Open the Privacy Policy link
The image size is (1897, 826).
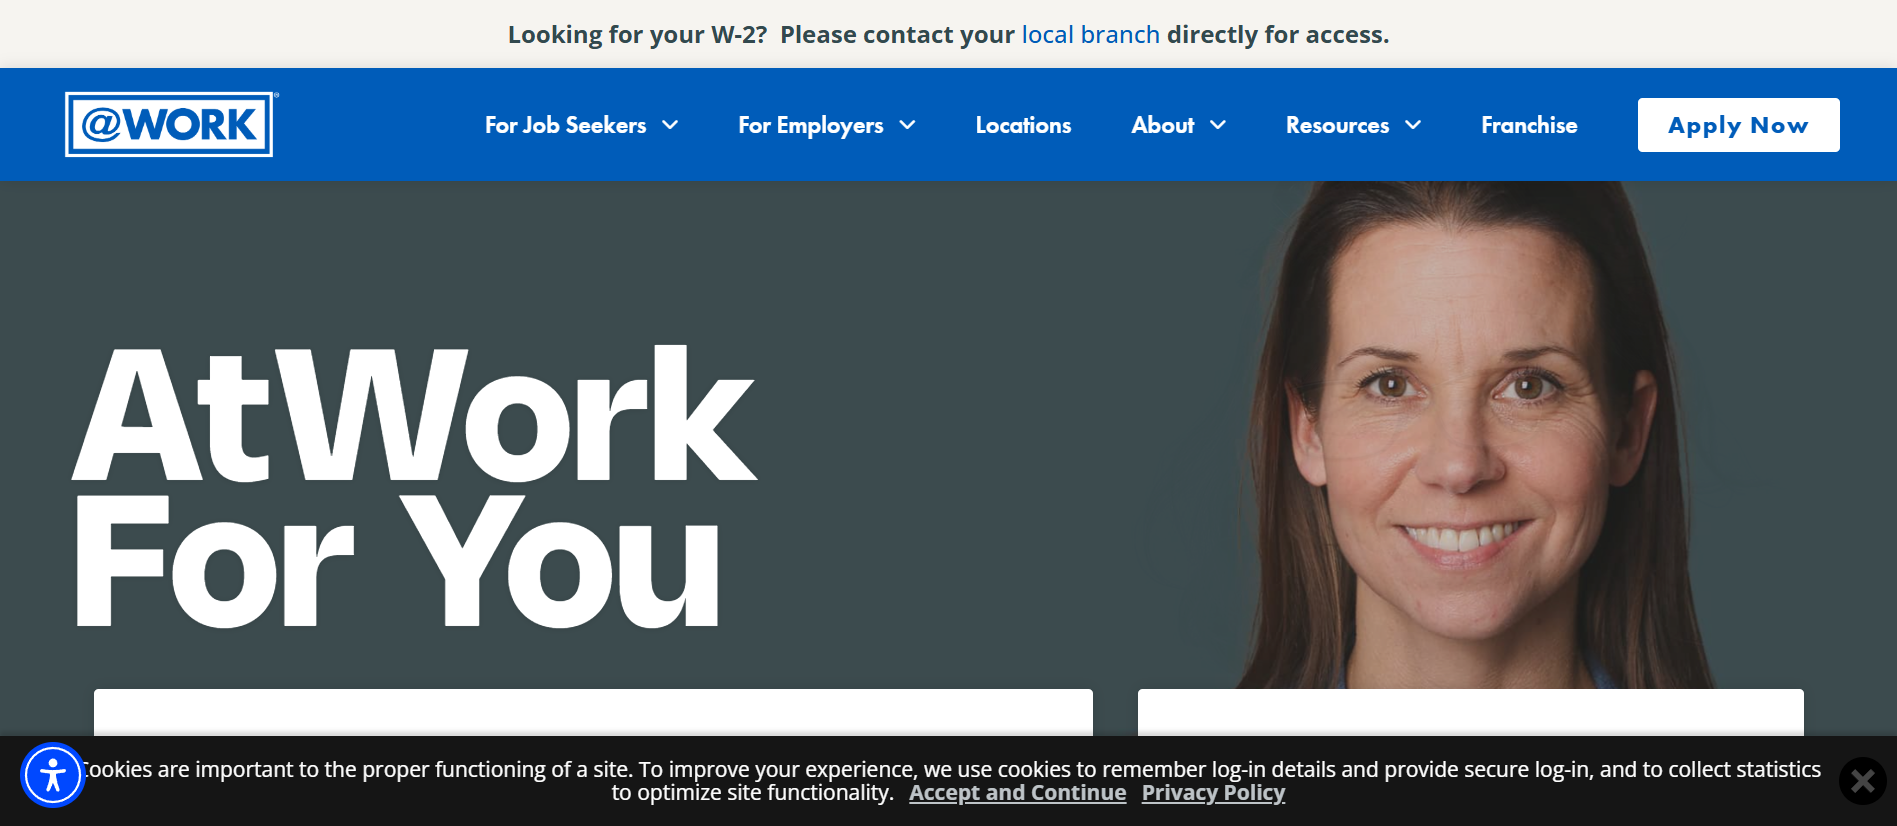click(x=1213, y=793)
